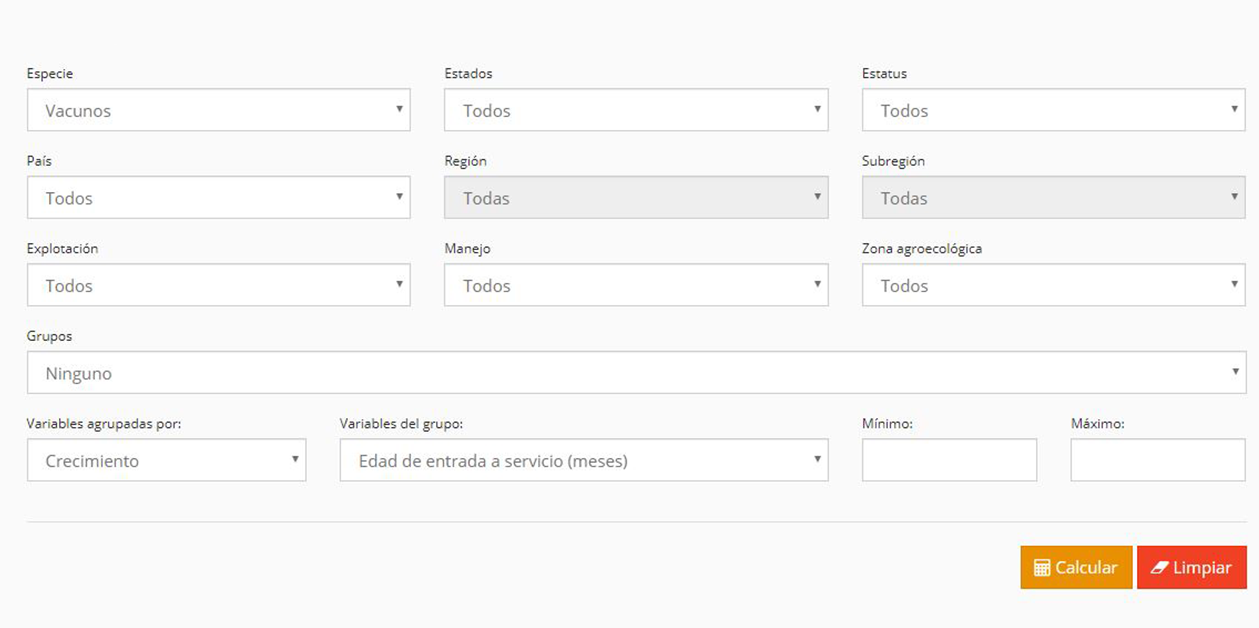
Task: Open the Grupos dropdown showing Ninguno
Action: click(x=636, y=373)
